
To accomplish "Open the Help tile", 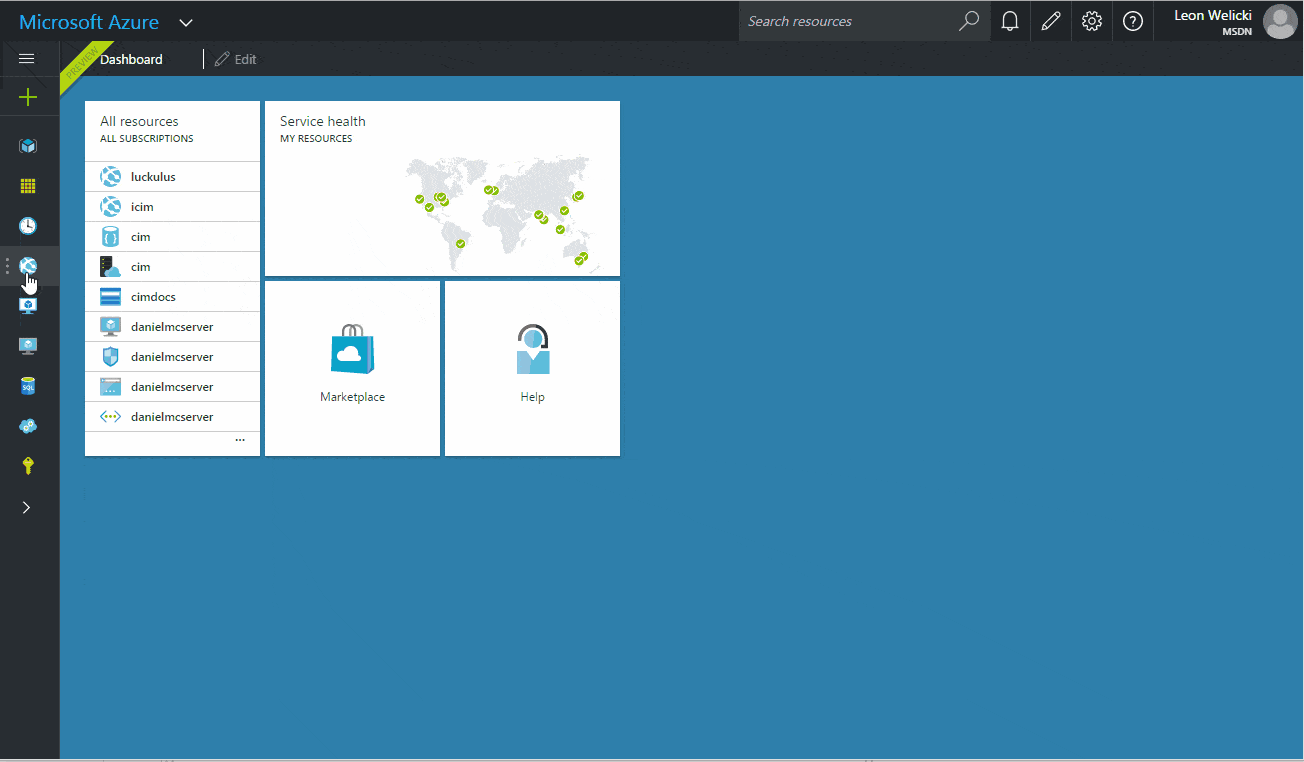I will pos(532,368).
